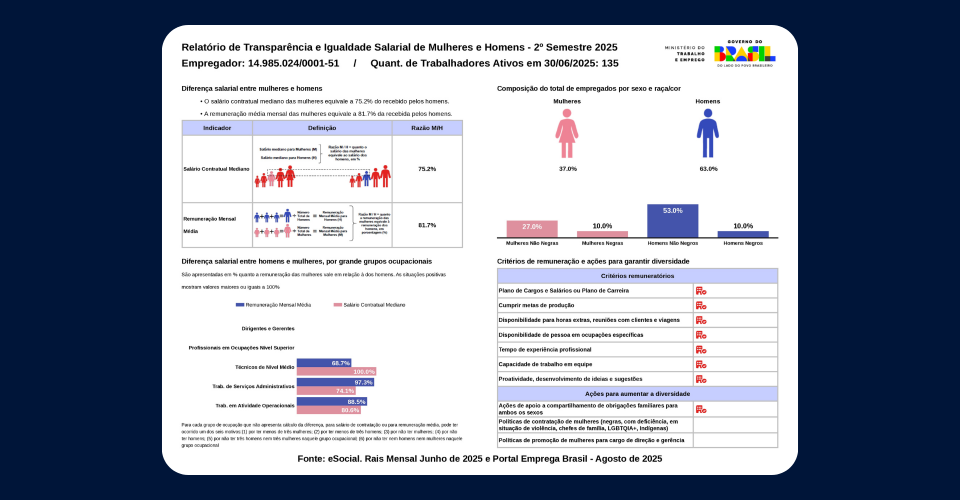Click red icon for Disponibilidade para horas extras
Image resolution: width=960 pixels, height=500 pixels.
pyautogui.click(x=701, y=320)
